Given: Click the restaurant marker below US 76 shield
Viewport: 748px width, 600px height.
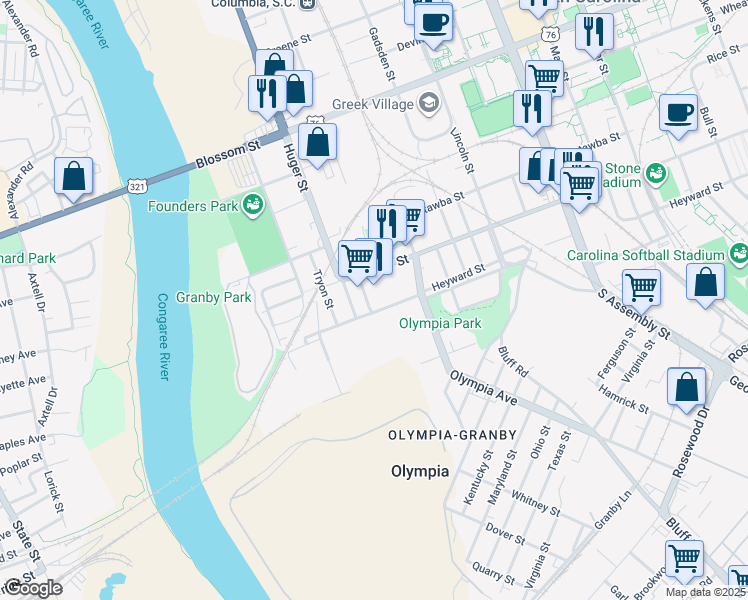Looking at the screenshot, I should coord(532,112).
